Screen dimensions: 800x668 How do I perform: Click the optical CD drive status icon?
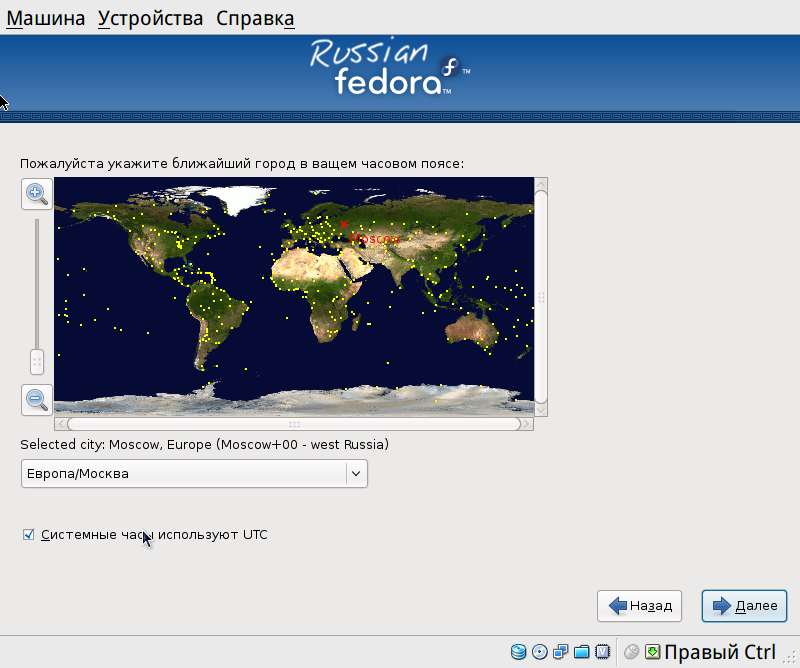click(x=539, y=652)
